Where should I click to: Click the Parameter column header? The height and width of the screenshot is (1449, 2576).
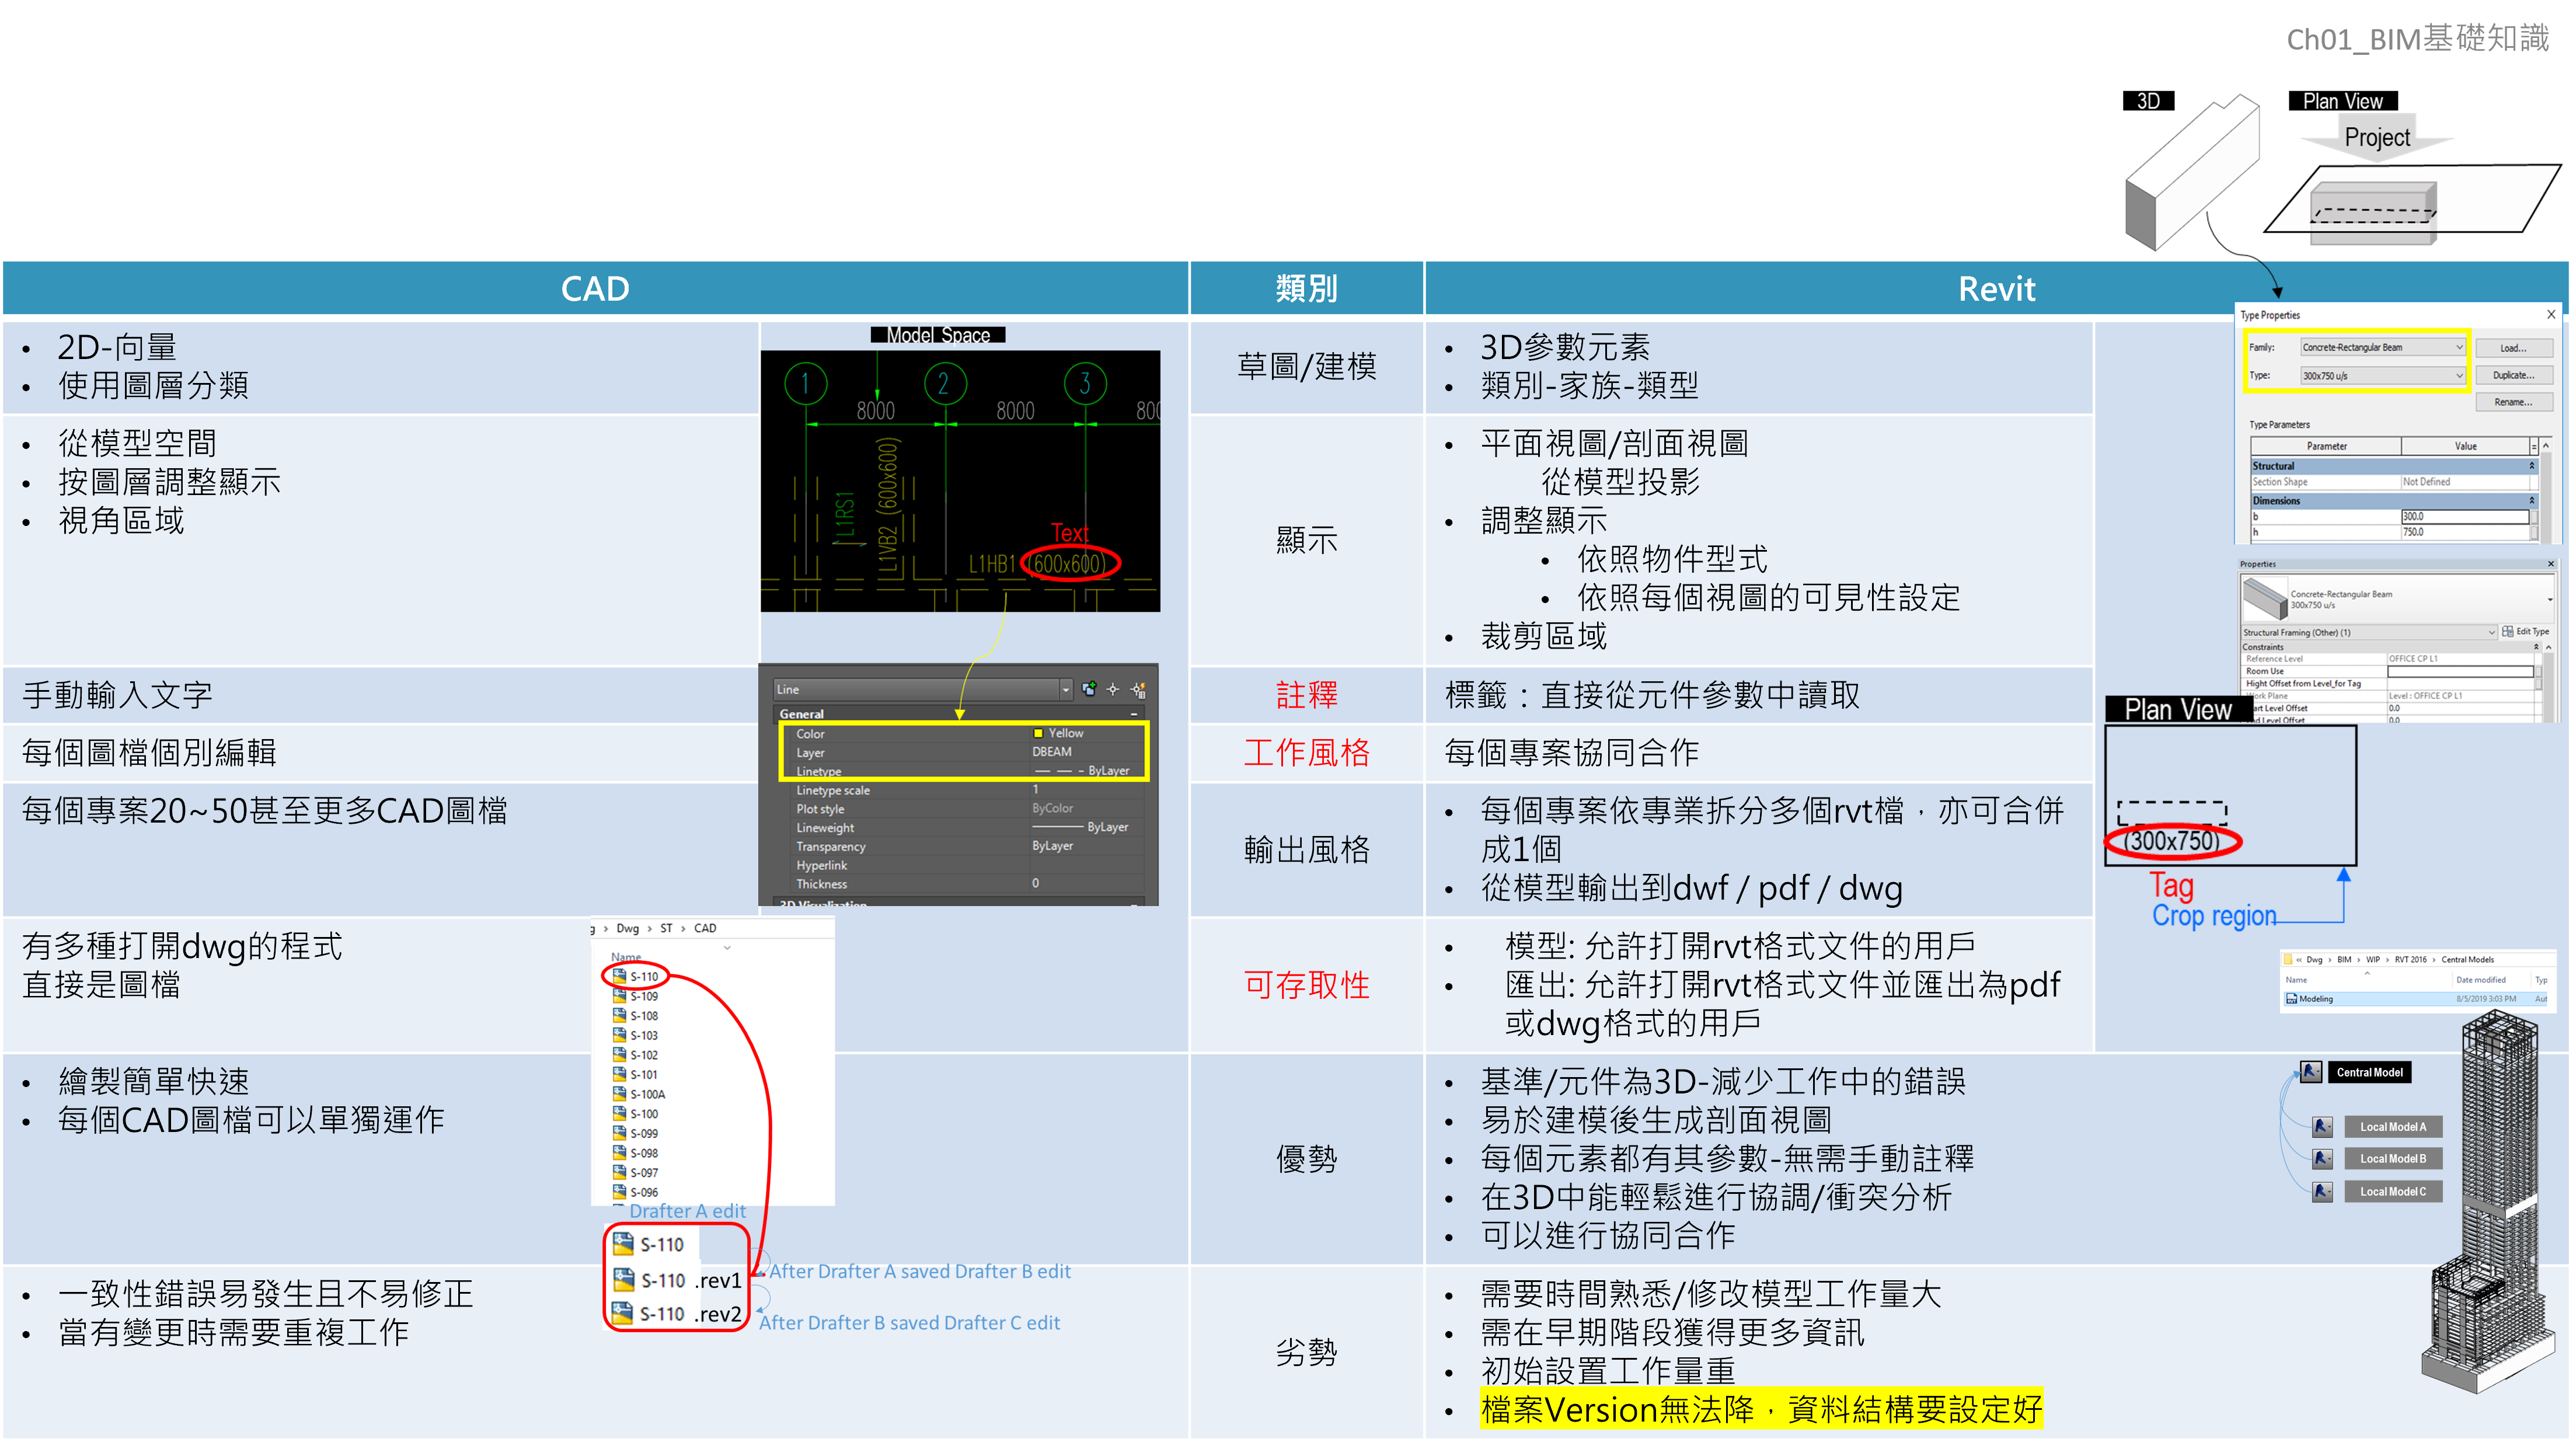pos(2326,446)
